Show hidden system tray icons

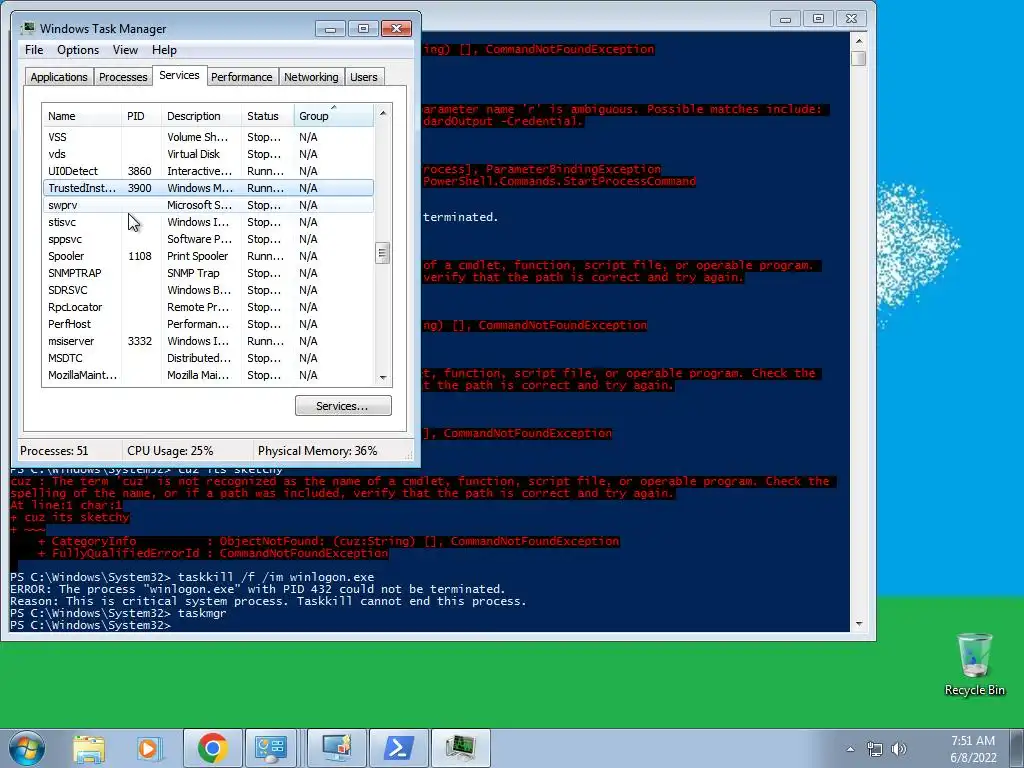point(850,749)
